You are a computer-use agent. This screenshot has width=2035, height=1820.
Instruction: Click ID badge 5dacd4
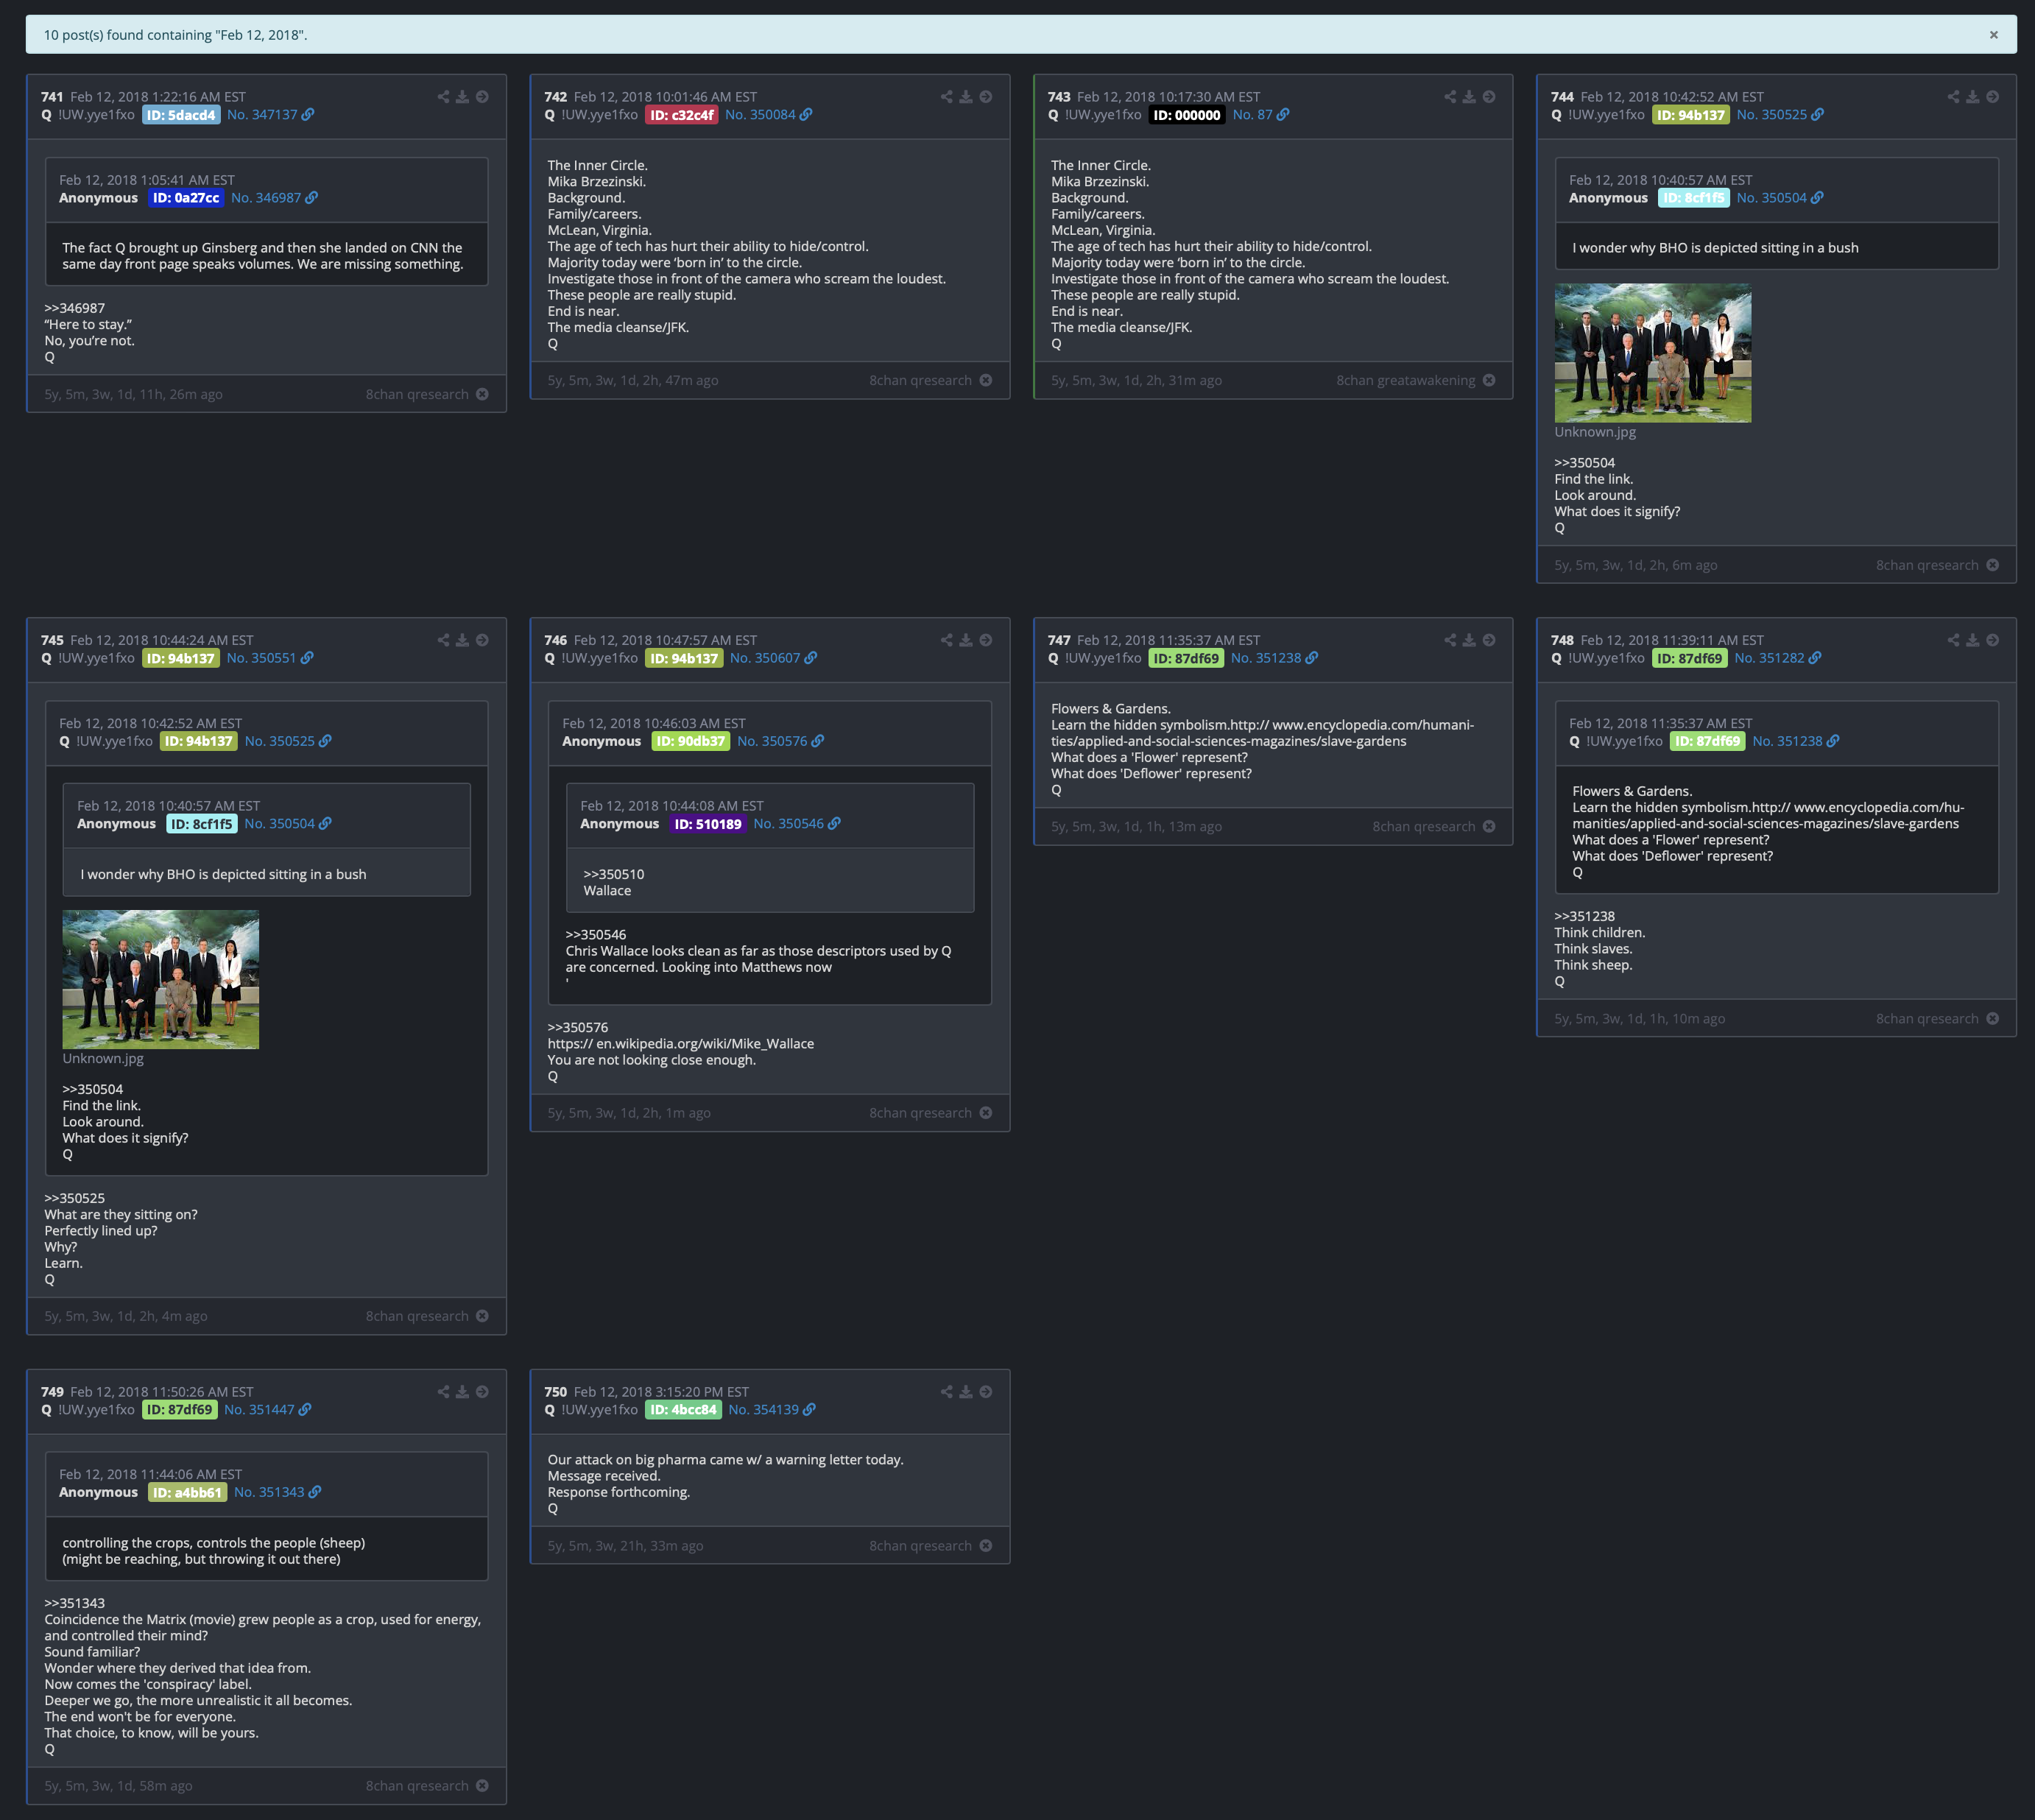181,115
